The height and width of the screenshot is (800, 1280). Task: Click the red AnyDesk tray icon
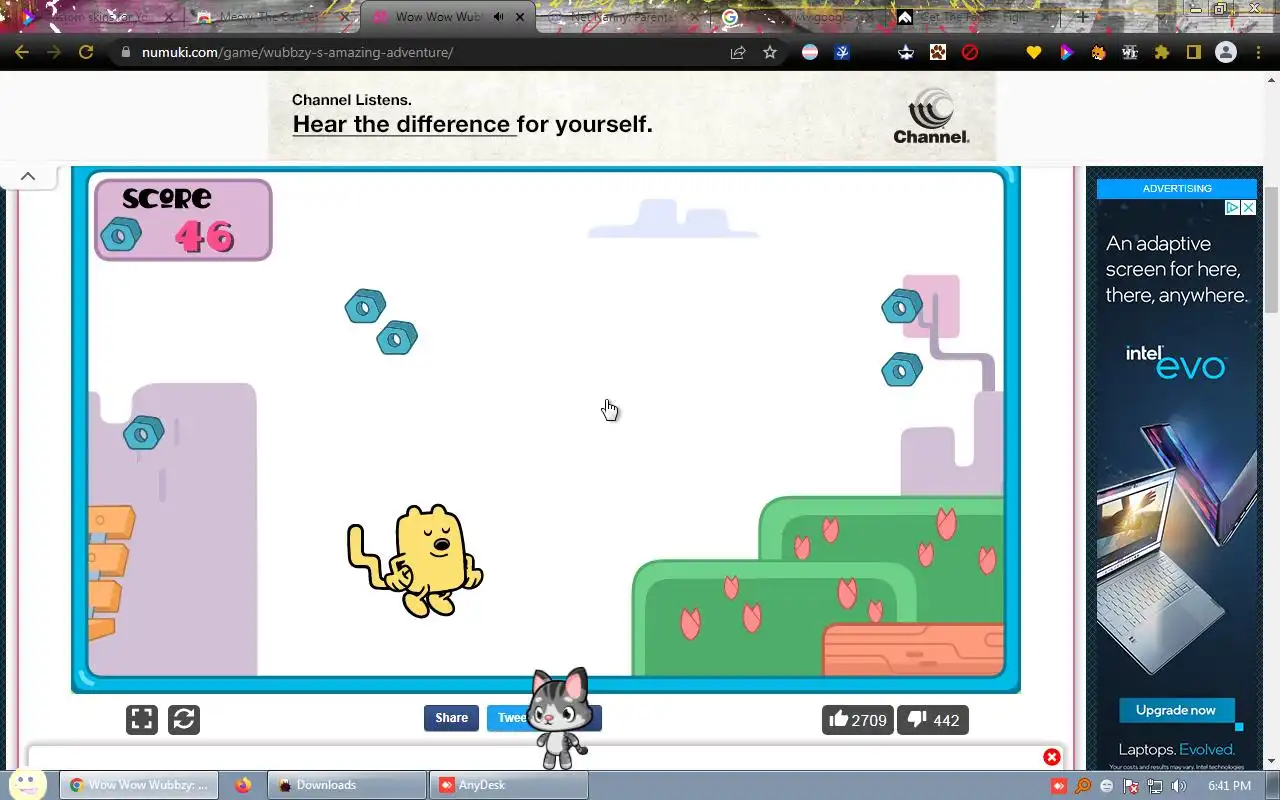click(x=1059, y=786)
